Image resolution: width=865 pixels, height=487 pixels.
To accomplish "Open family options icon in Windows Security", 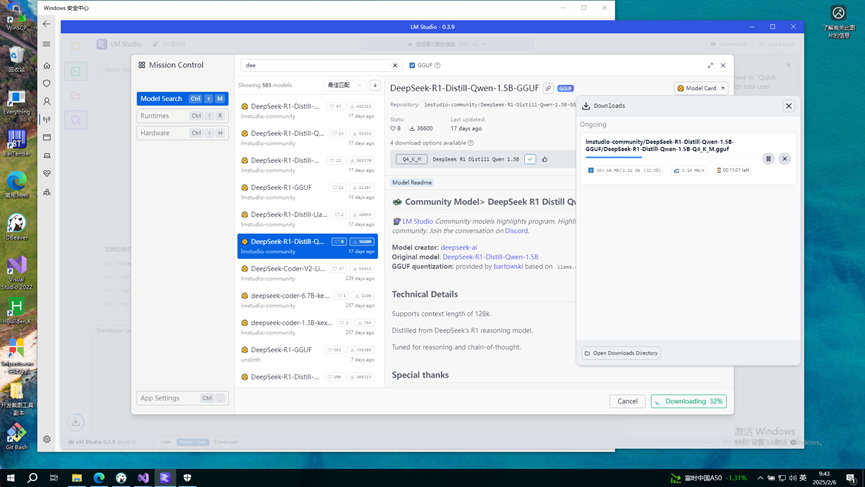I will (47, 192).
